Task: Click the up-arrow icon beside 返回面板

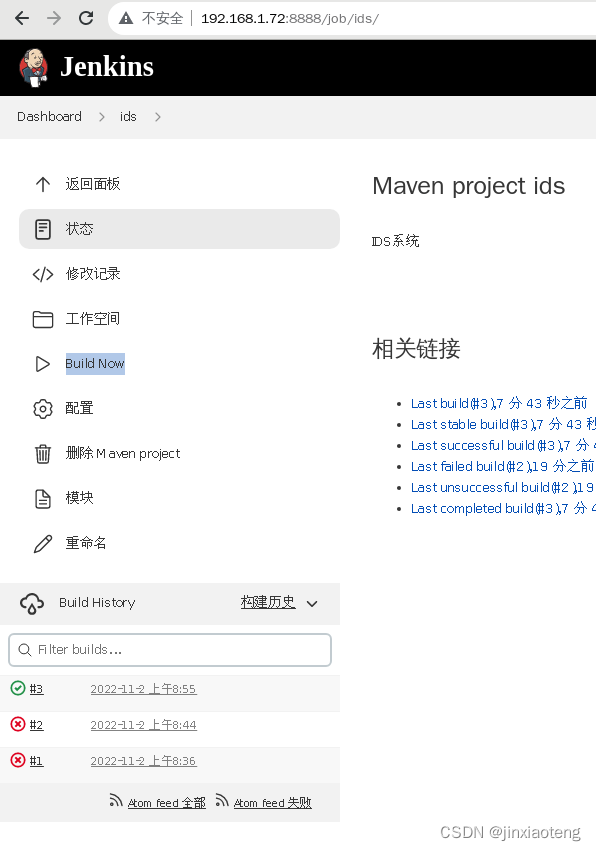Action: [x=43, y=185]
